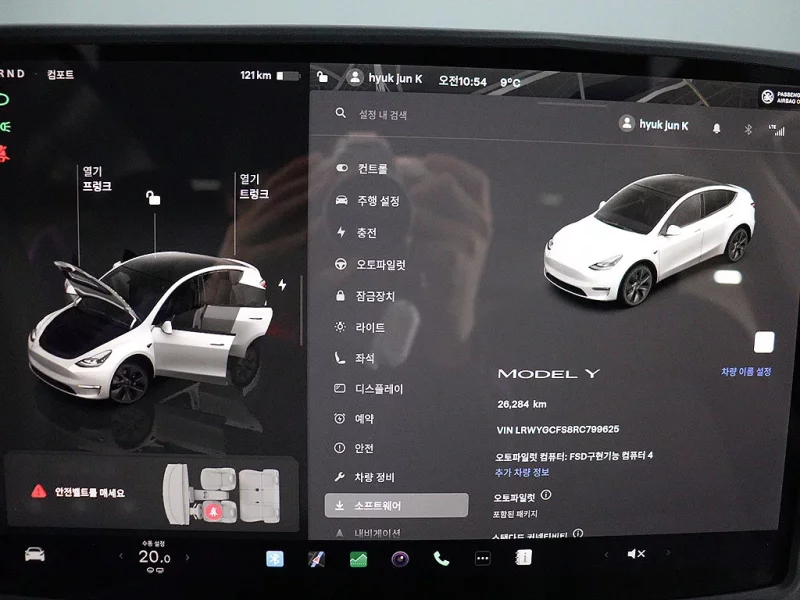Open the ellipsis app launcher in the dock

[x=482, y=558]
